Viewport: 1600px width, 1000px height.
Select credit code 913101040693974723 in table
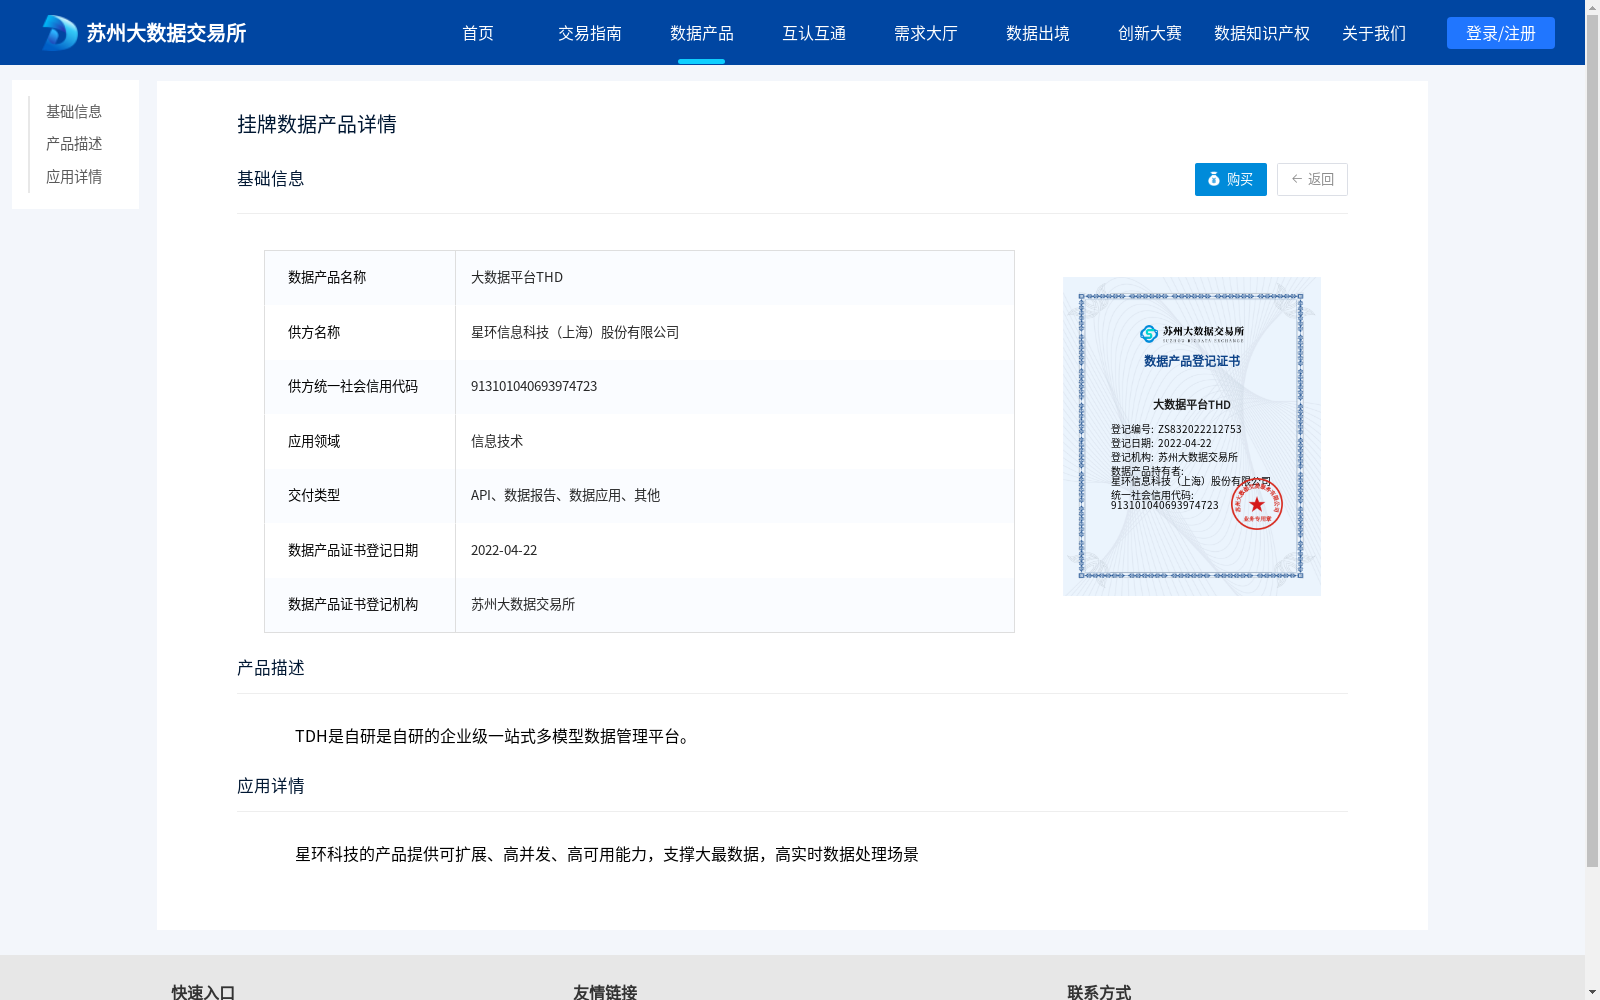click(534, 386)
